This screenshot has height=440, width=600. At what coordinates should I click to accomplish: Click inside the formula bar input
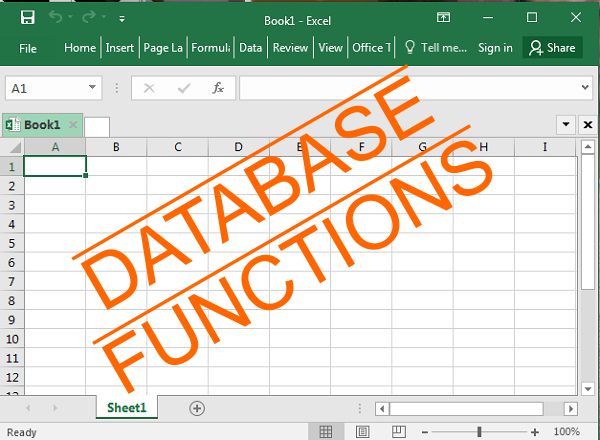409,88
